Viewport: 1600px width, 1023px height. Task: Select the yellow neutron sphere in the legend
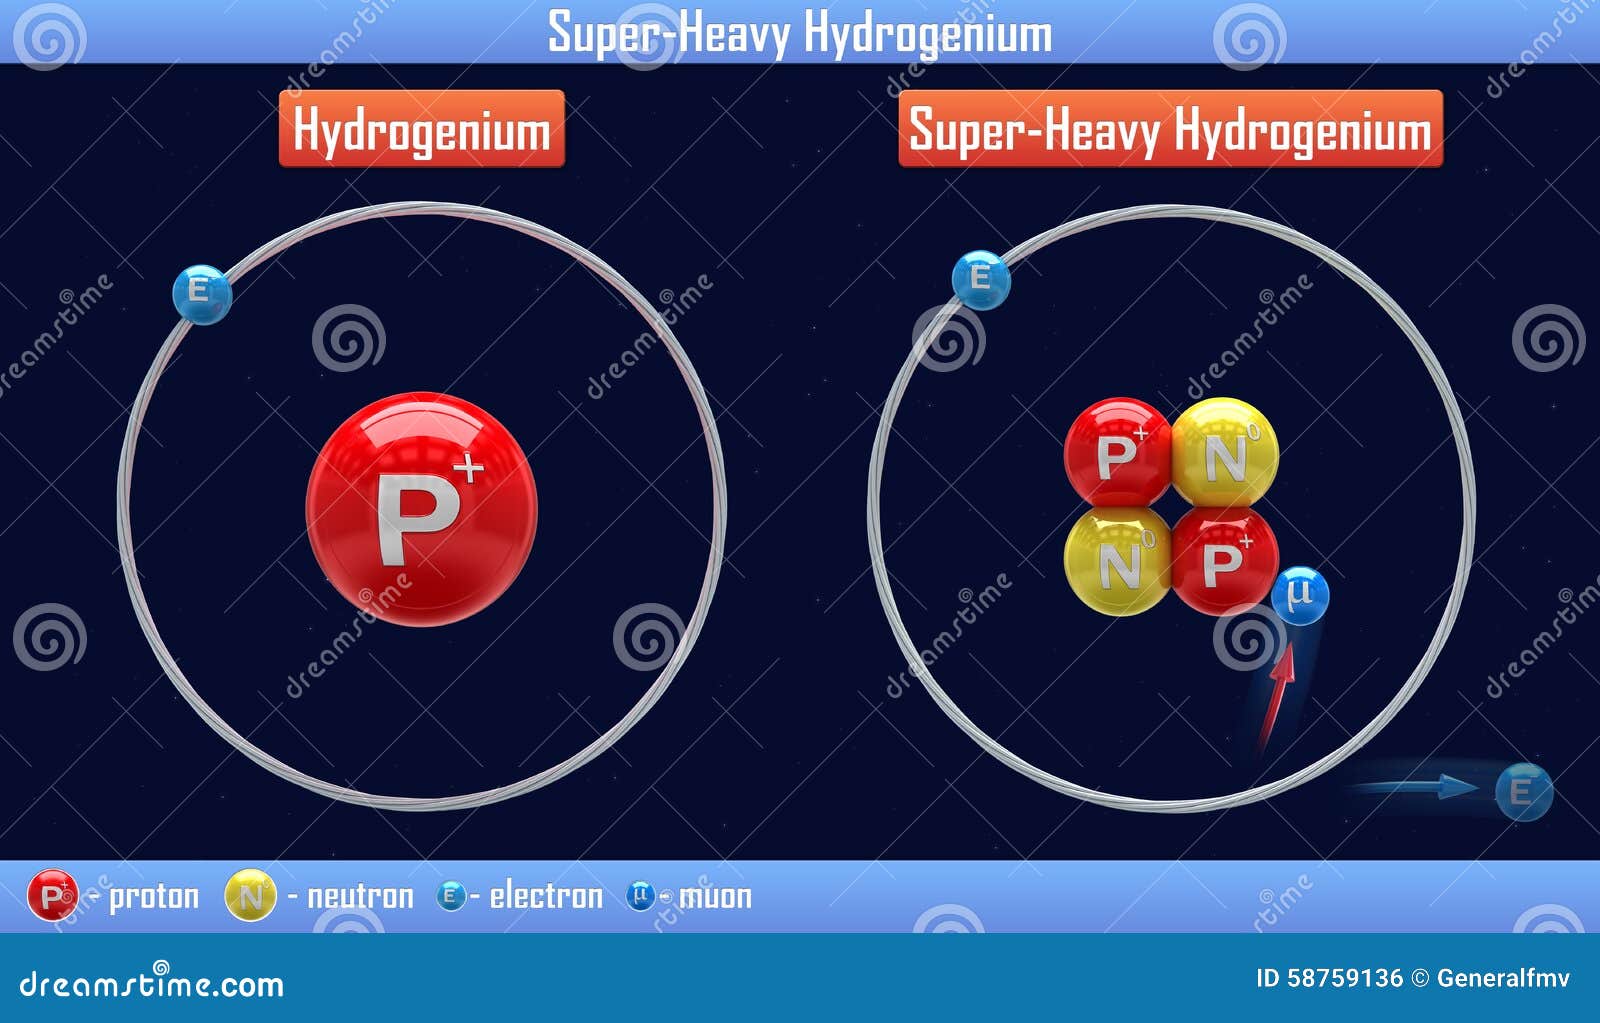click(250, 897)
